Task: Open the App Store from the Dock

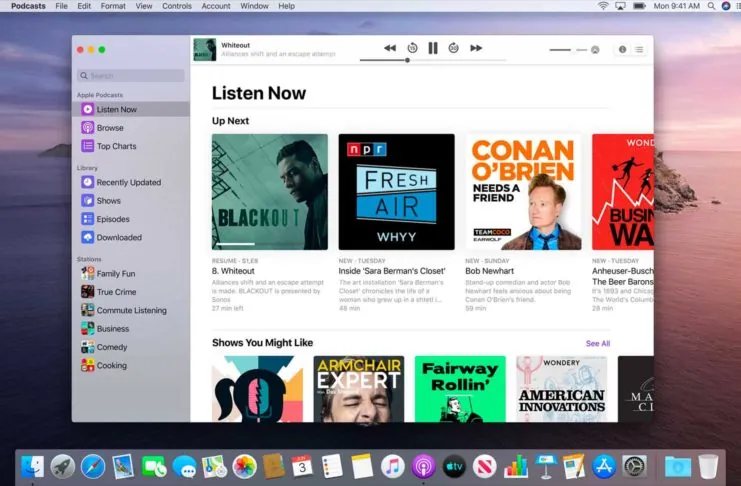Action: pos(604,467)
